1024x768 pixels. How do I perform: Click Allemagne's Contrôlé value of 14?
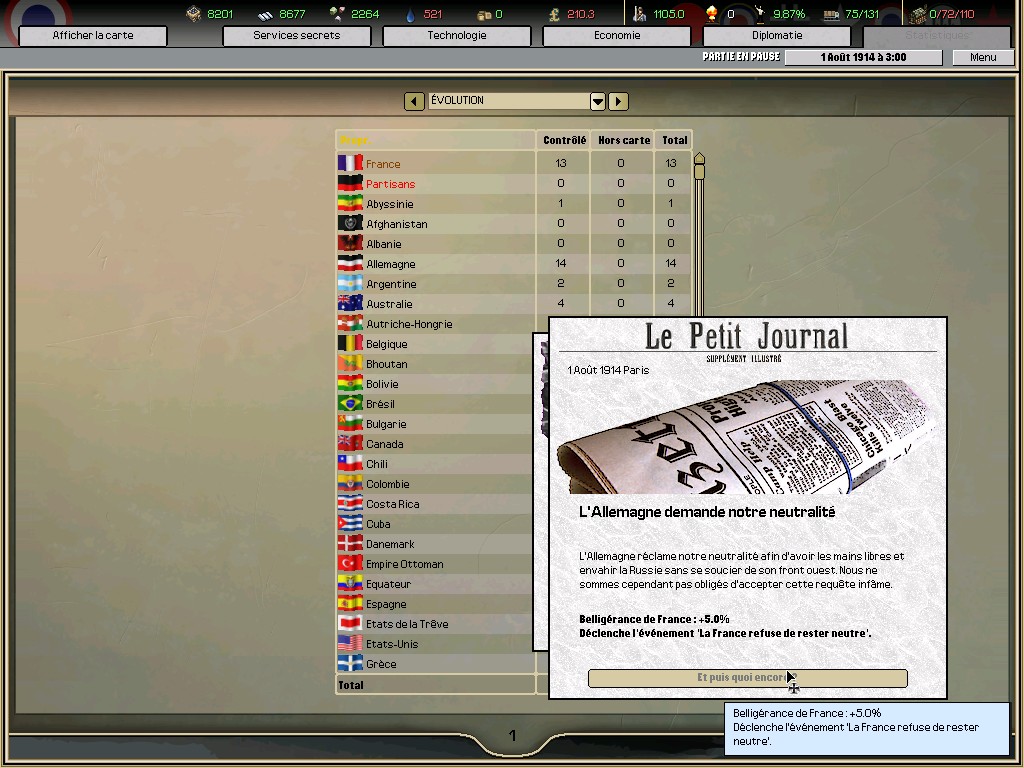(560, 263)
